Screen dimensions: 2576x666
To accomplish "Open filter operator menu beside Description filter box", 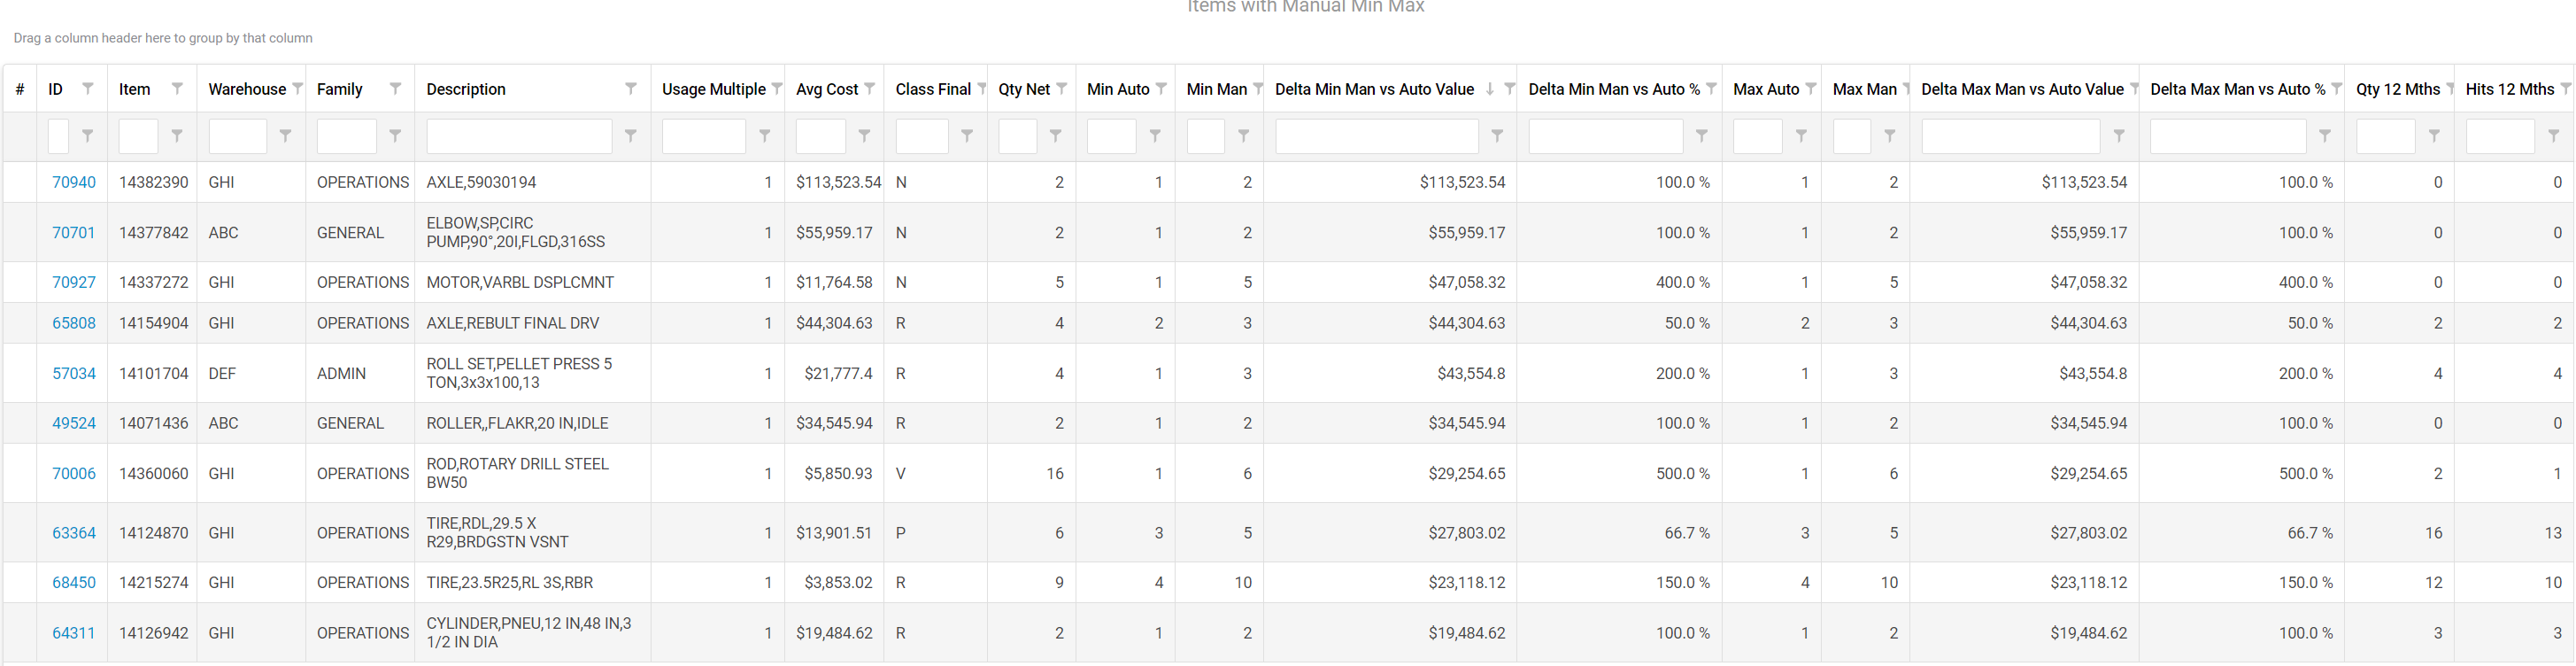I will [x=631, y=136].
